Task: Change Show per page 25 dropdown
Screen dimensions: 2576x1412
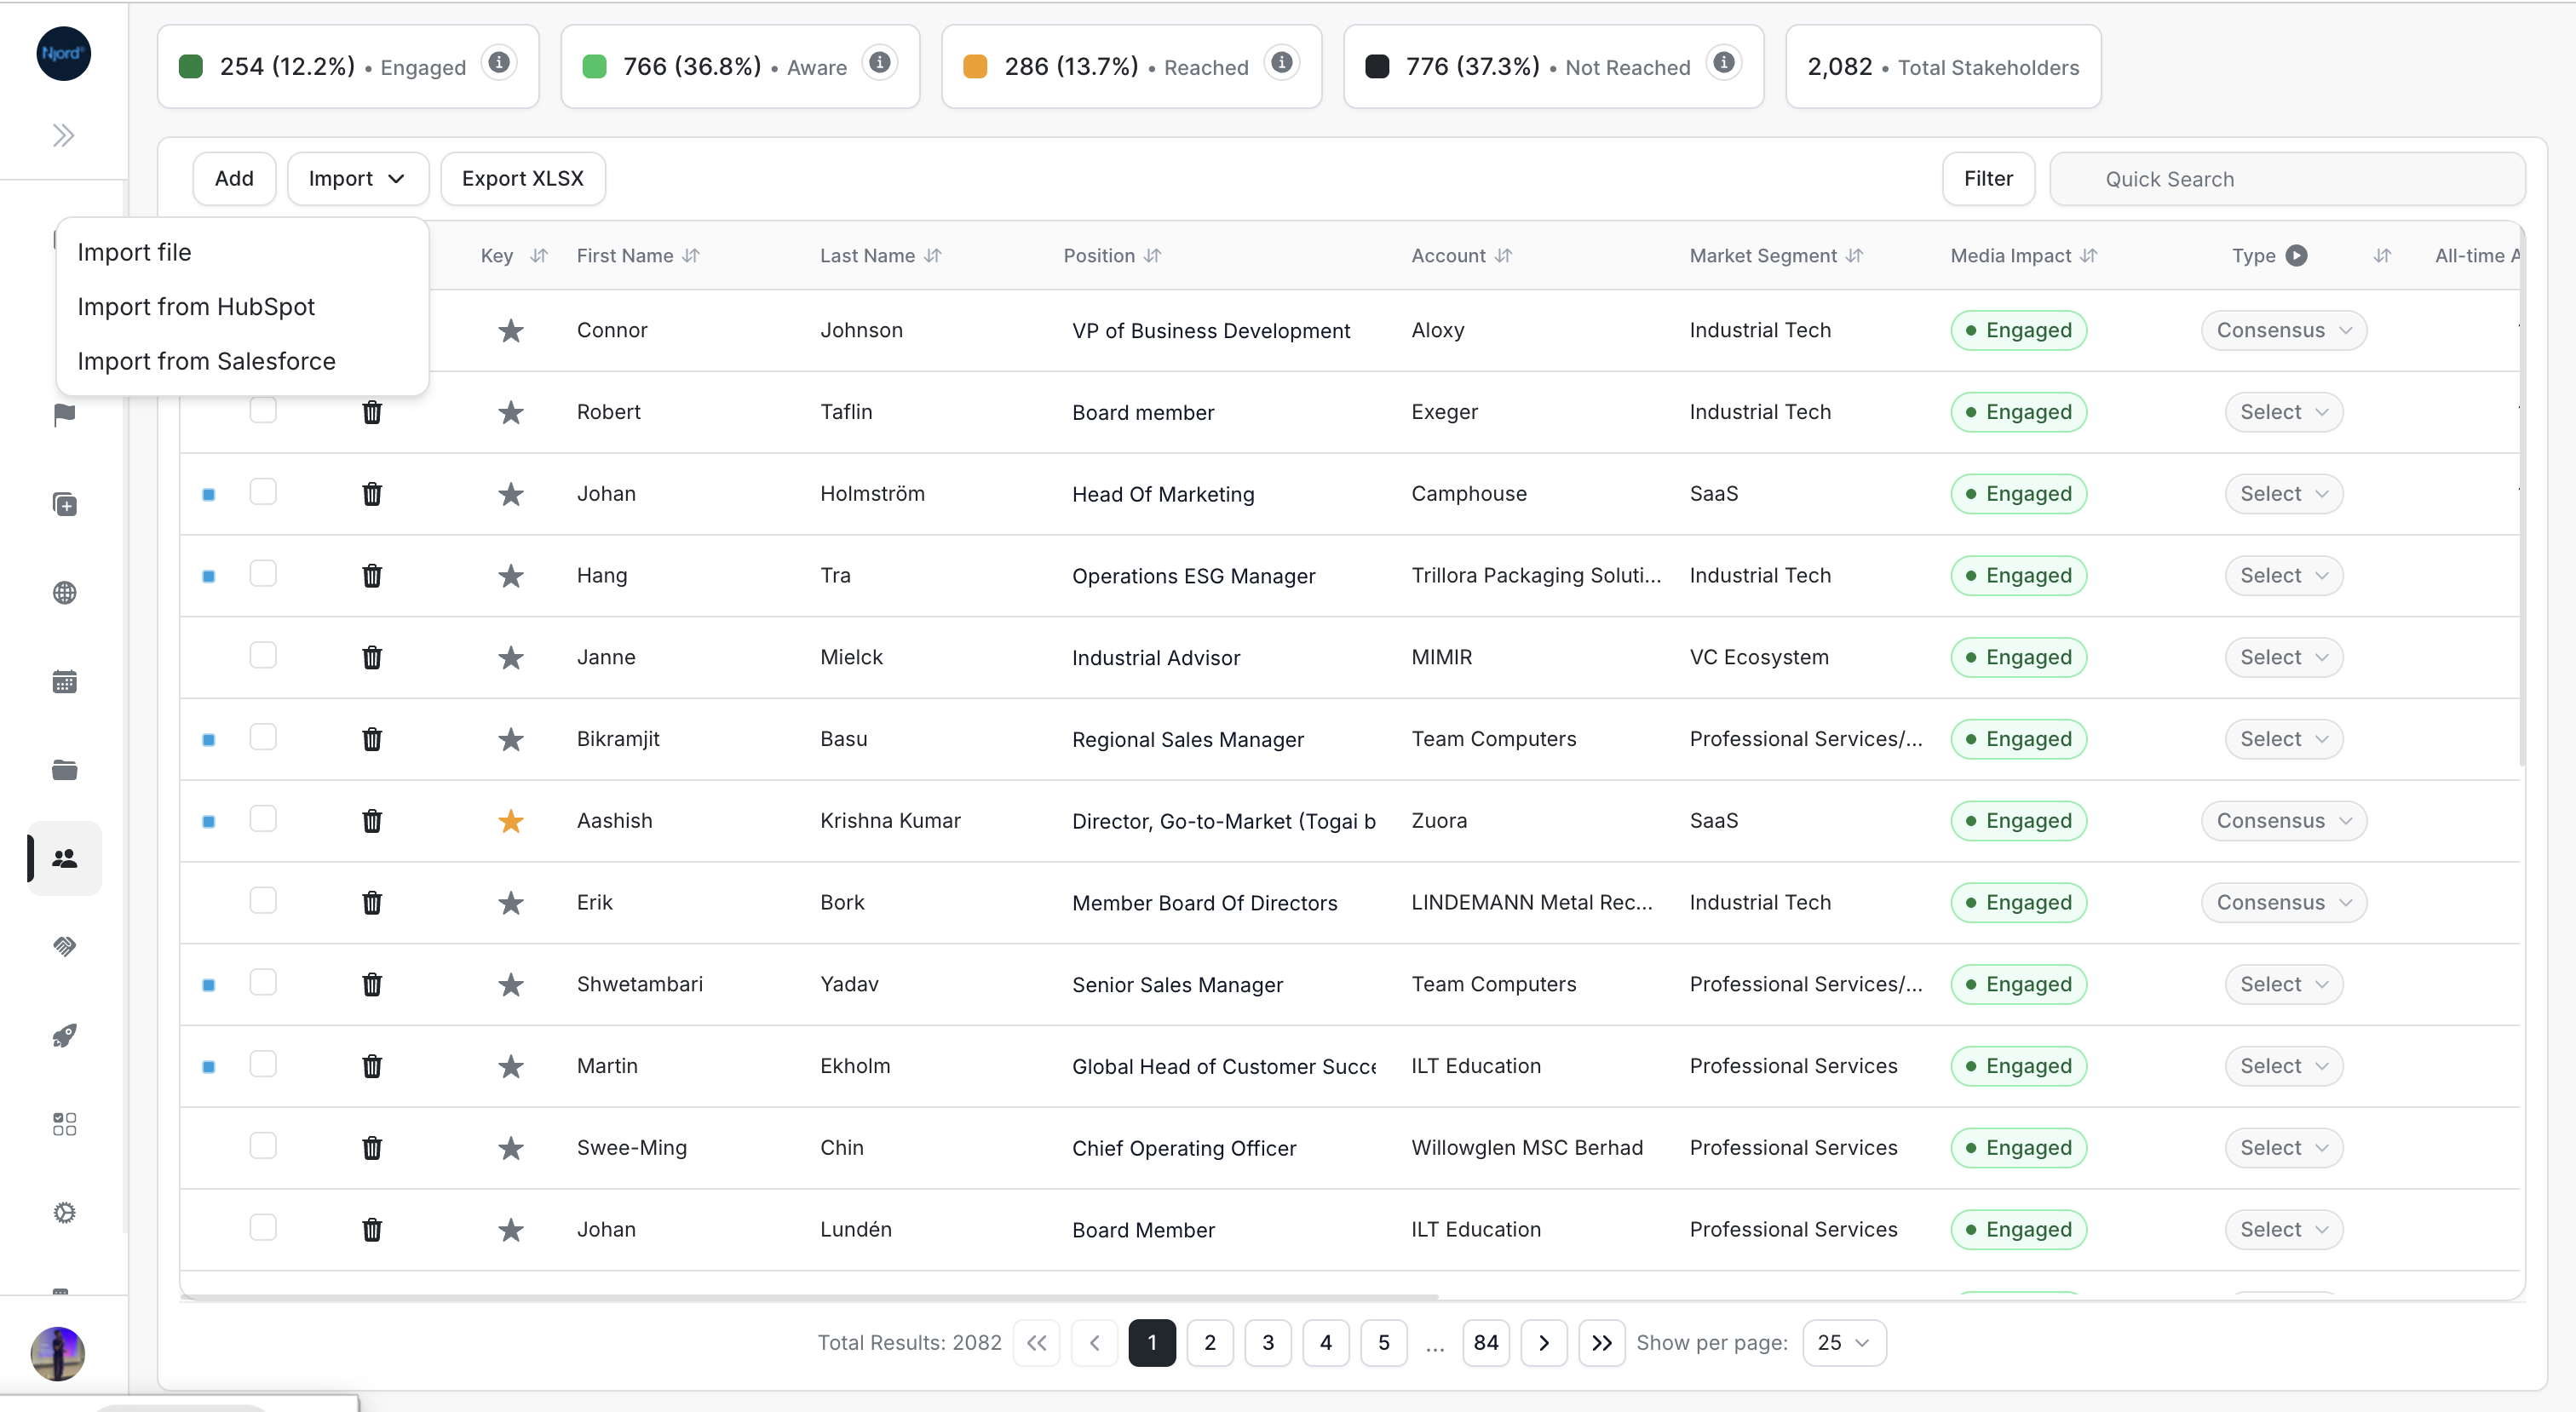Action: tap(1844, 1343)
